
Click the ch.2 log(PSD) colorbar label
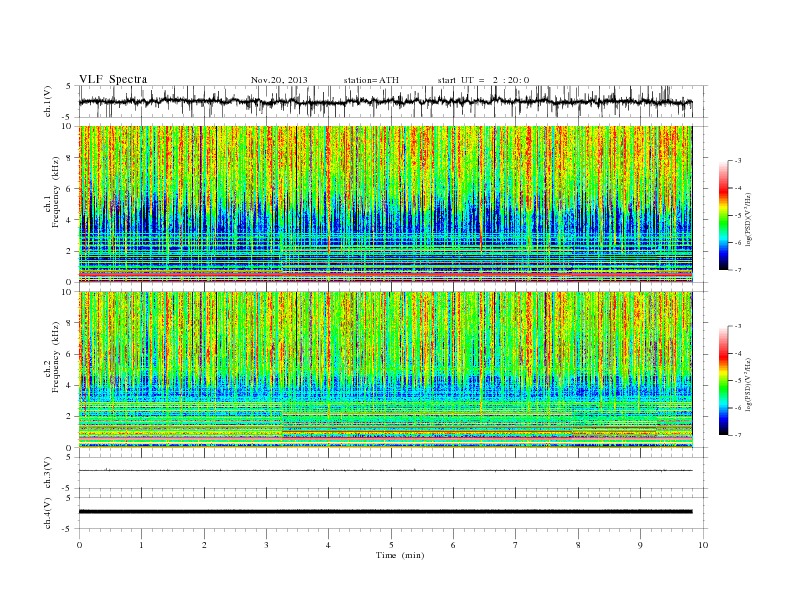[x=749, y=384]
